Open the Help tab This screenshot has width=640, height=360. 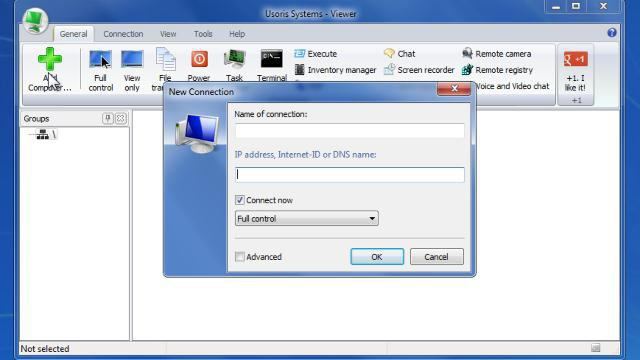coord(237,34)
